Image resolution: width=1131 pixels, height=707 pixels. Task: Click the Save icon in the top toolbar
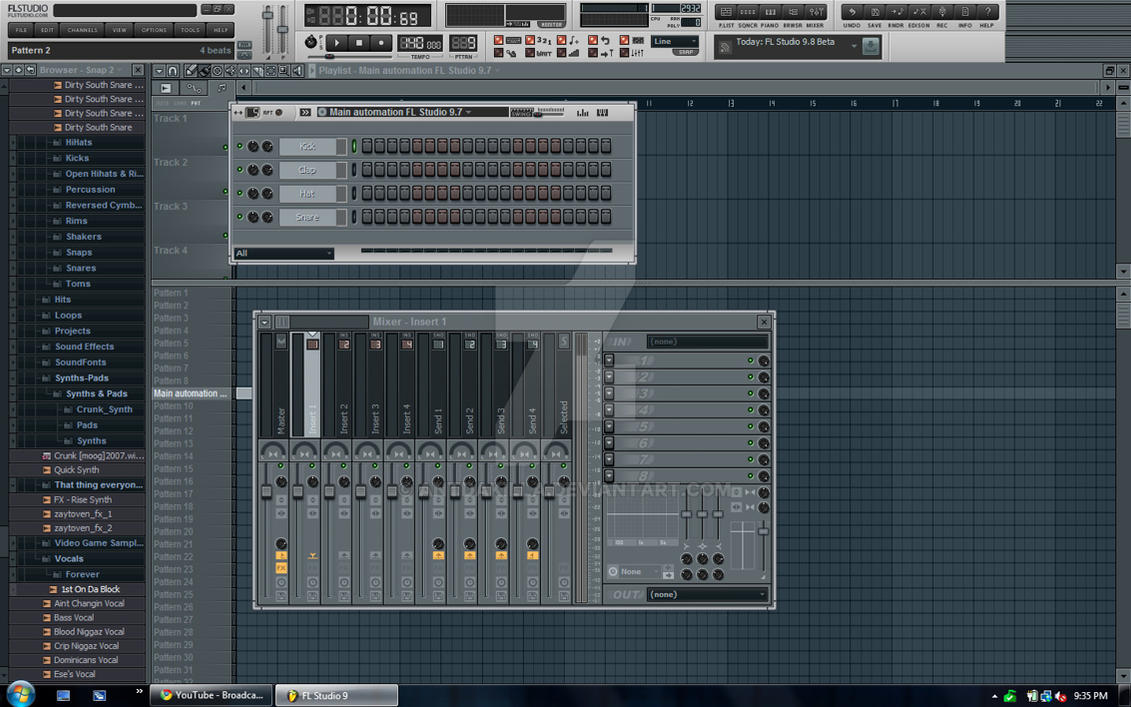(875, 12)
